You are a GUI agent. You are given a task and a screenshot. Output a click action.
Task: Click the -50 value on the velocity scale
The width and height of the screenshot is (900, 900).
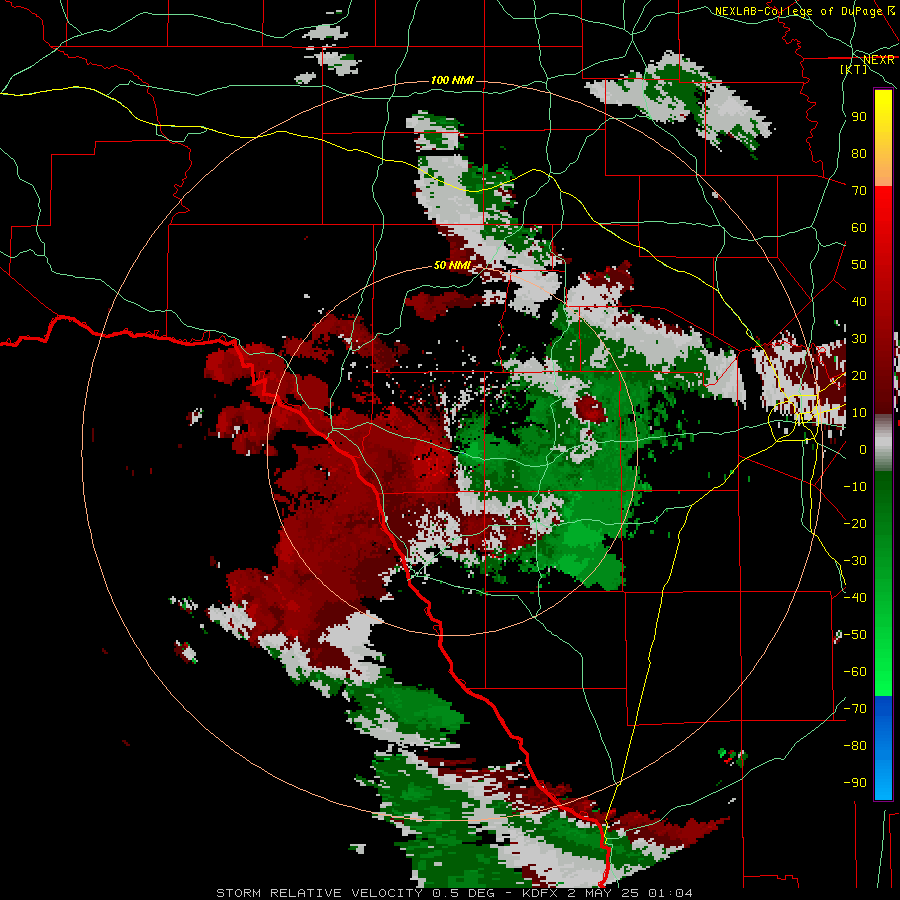[x=855, y=635]
